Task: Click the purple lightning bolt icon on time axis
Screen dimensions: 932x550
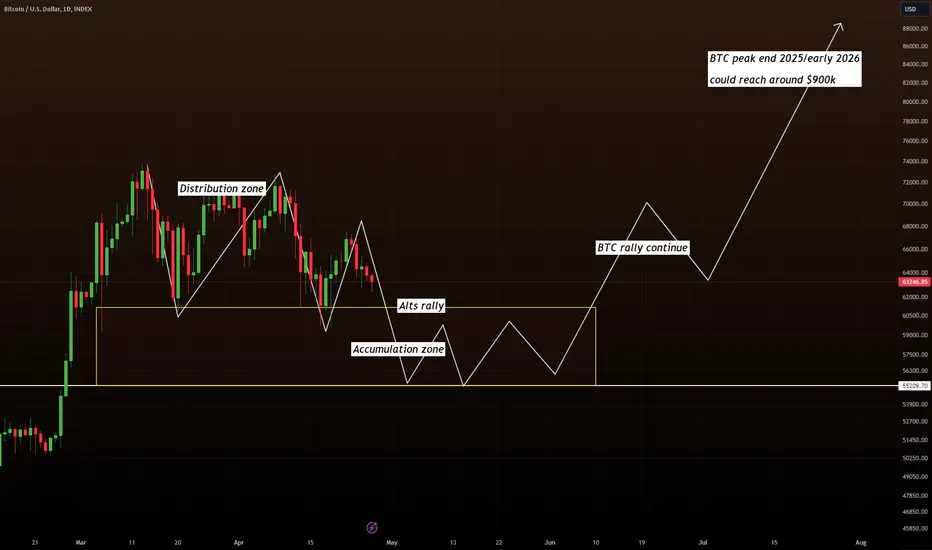Action: point(372,527)
